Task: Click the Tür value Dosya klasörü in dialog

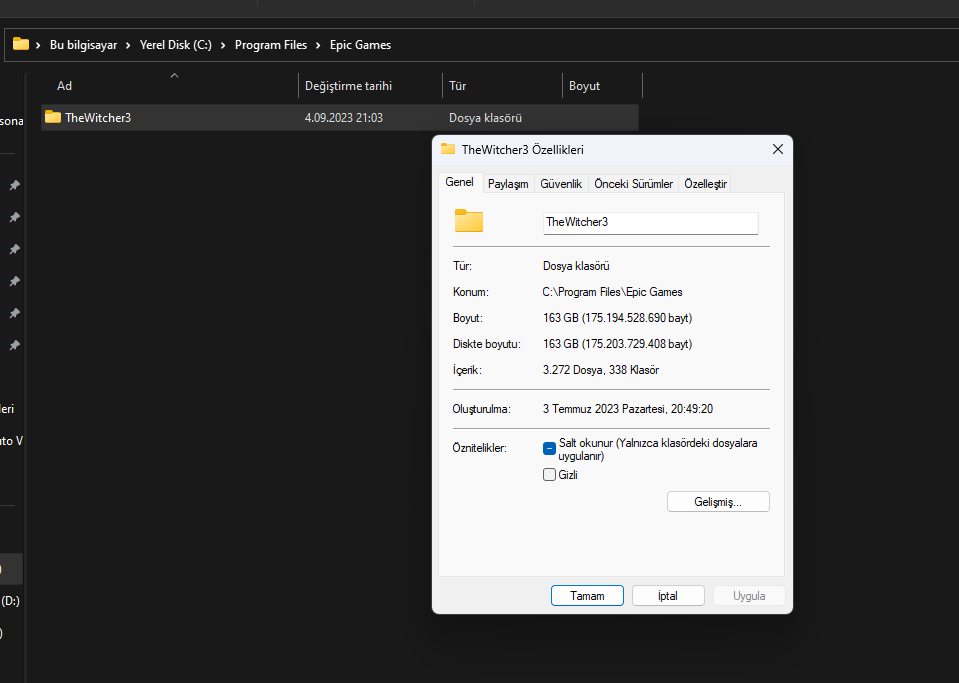Action: [x=576, y=266]
